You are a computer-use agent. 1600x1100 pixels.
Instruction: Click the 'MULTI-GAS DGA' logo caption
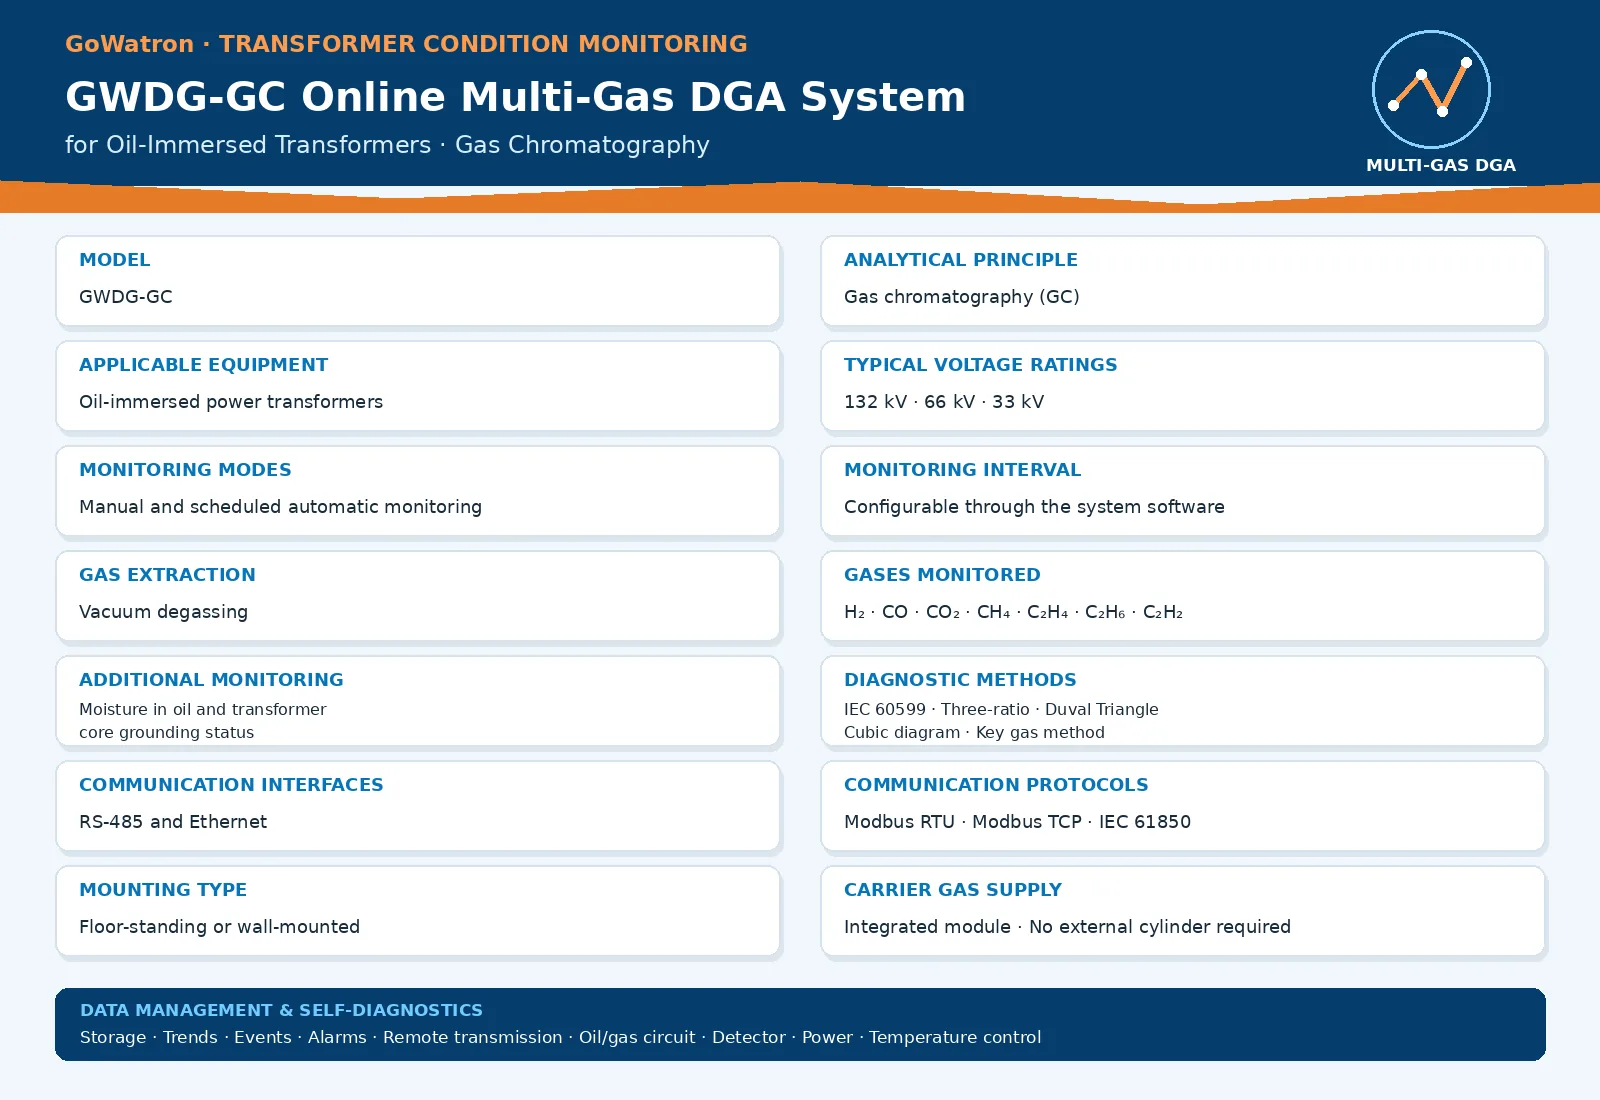coord(1441,165)
